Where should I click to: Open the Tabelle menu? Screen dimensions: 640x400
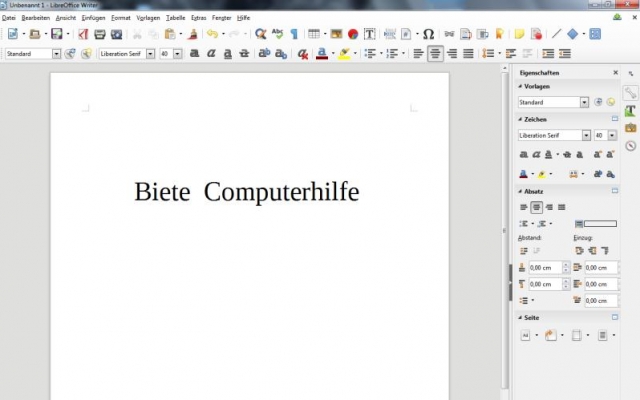coord(175,17)
